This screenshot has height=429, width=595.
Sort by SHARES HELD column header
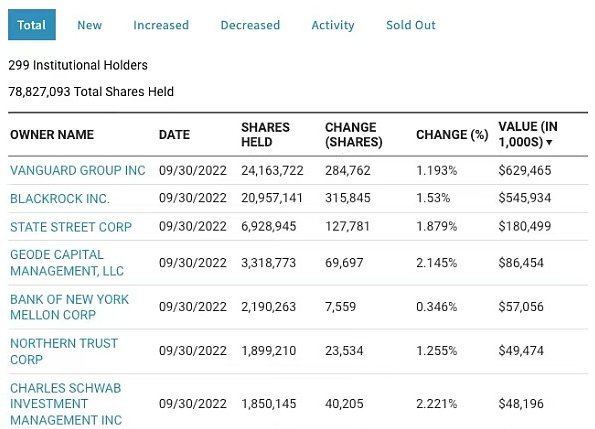[x=265, y=134]
